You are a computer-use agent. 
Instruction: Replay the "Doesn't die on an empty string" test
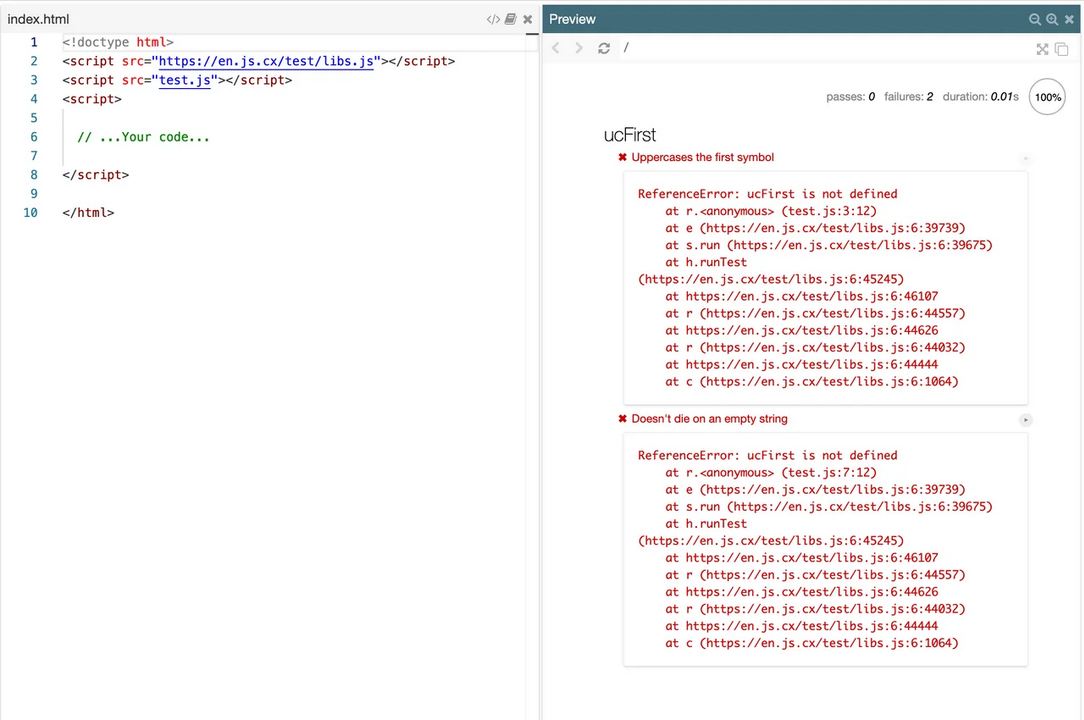1025,420
